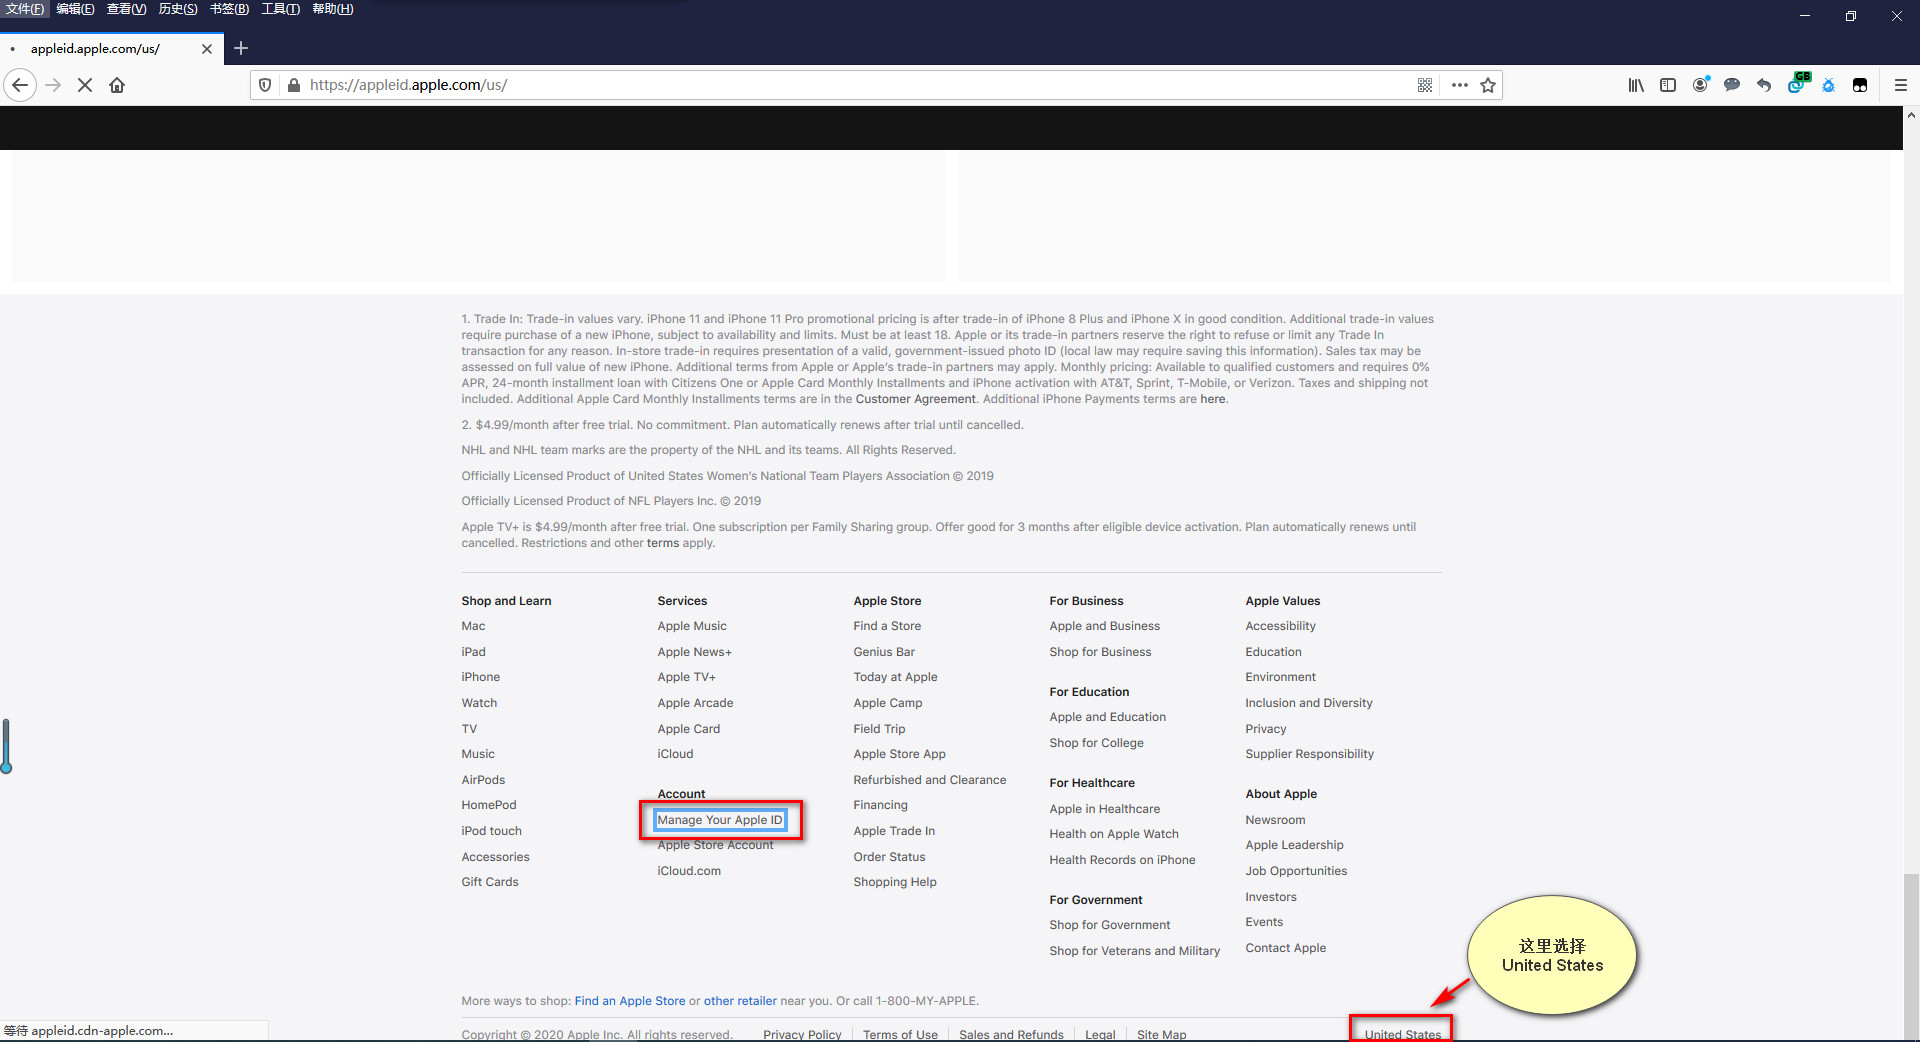Open page actions three-dot menu

[x=1460, y=85]
